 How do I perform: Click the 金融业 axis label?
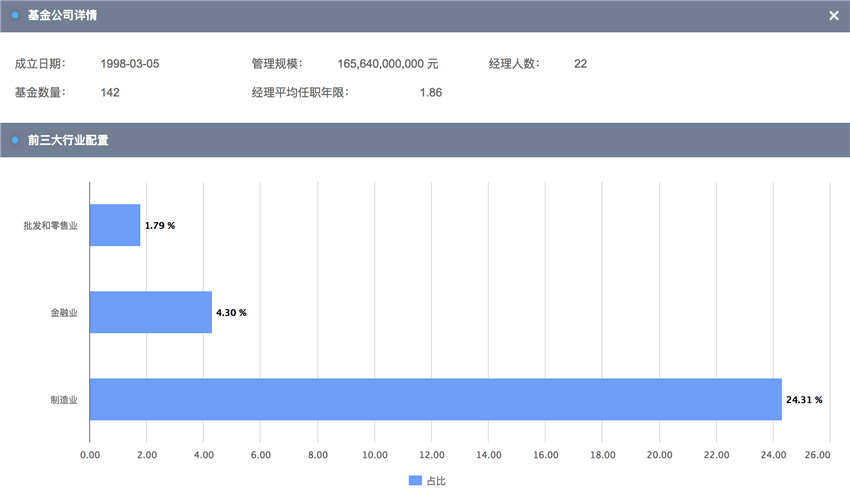64,313
